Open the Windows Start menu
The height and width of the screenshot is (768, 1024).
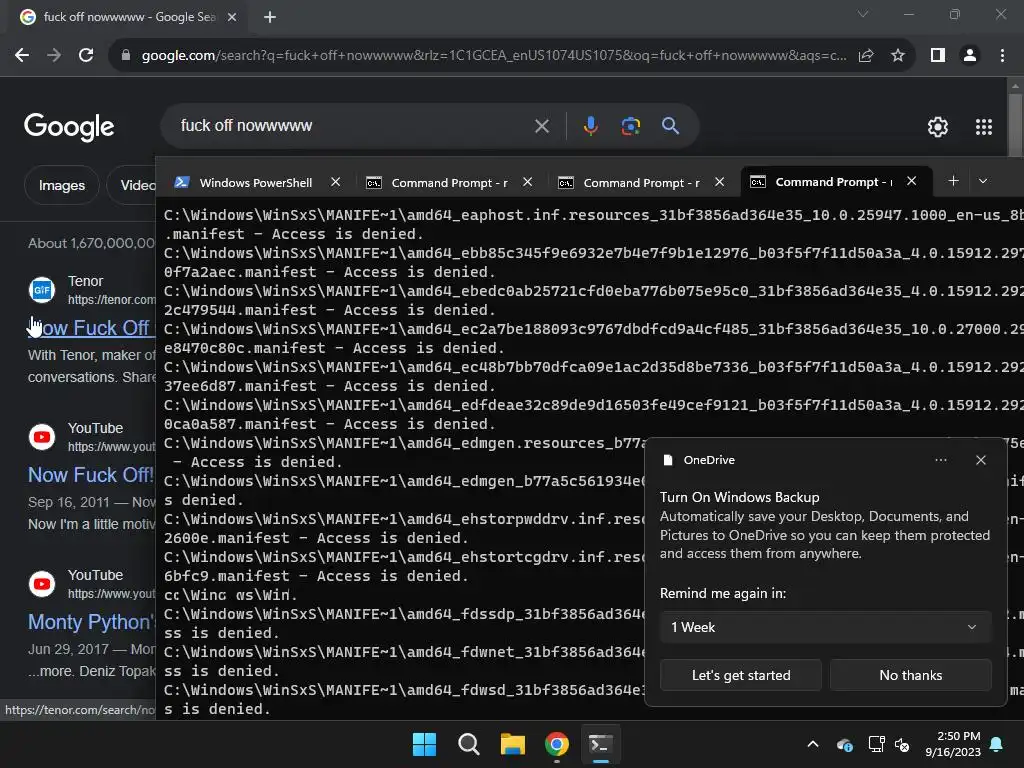(x=424, y=744)
